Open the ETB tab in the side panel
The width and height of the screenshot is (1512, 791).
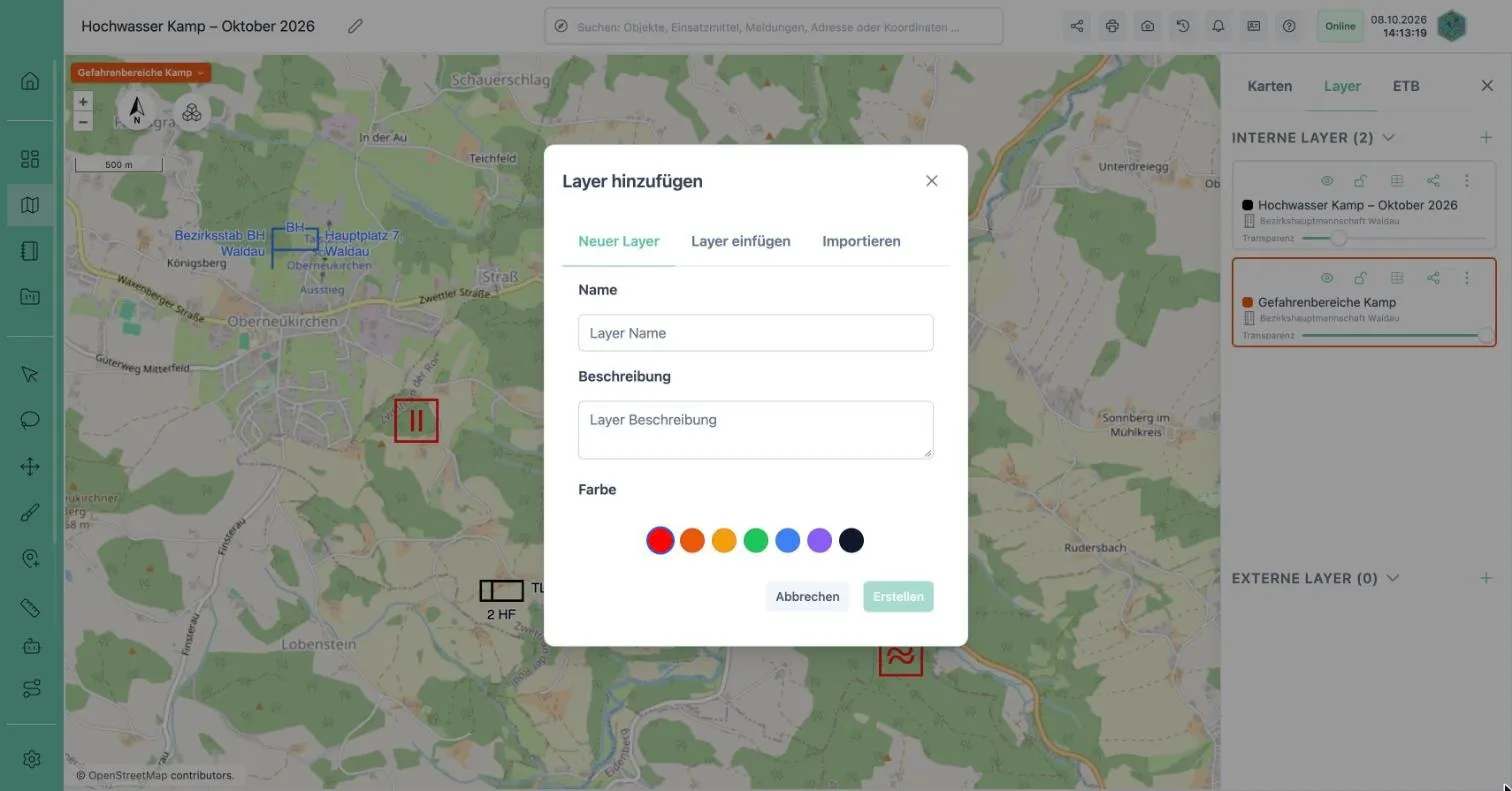point(1406,86)
